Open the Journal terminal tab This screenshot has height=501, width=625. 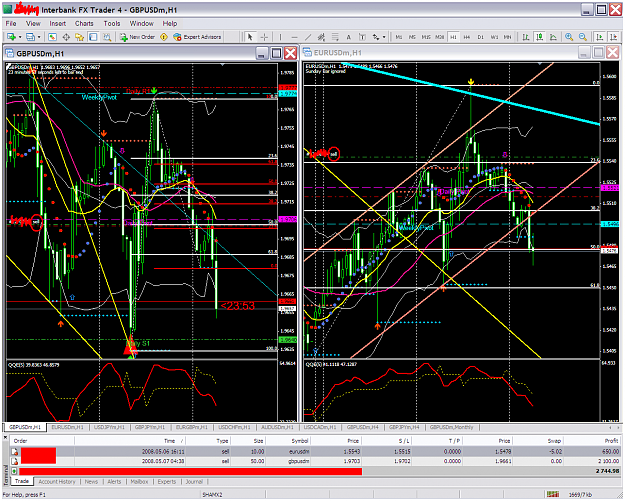(194, 481)
